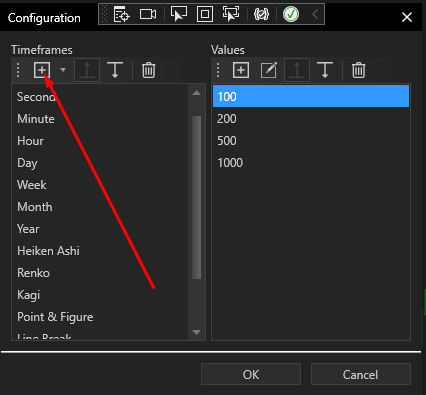Select the Point & Figure timeframe
Viewport: 426px width, 395px height.
point(100,317)
